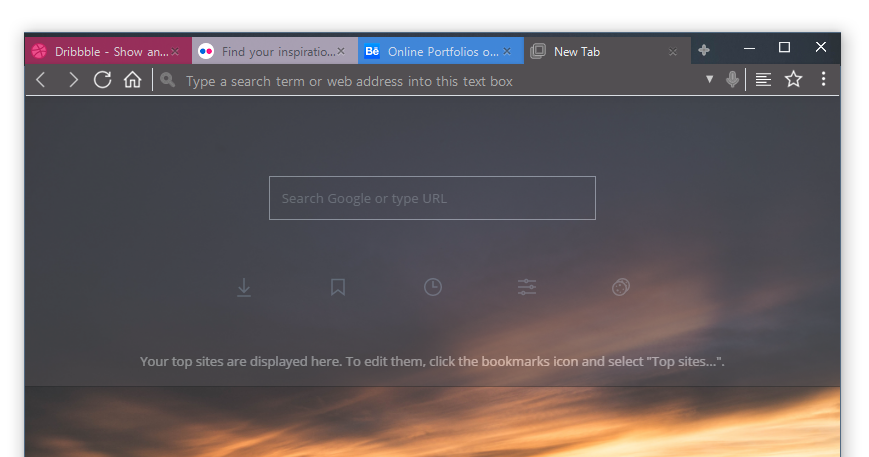Viewport: 869px width, 457px height.
Task: Open the home page icon
Action: 132,80
